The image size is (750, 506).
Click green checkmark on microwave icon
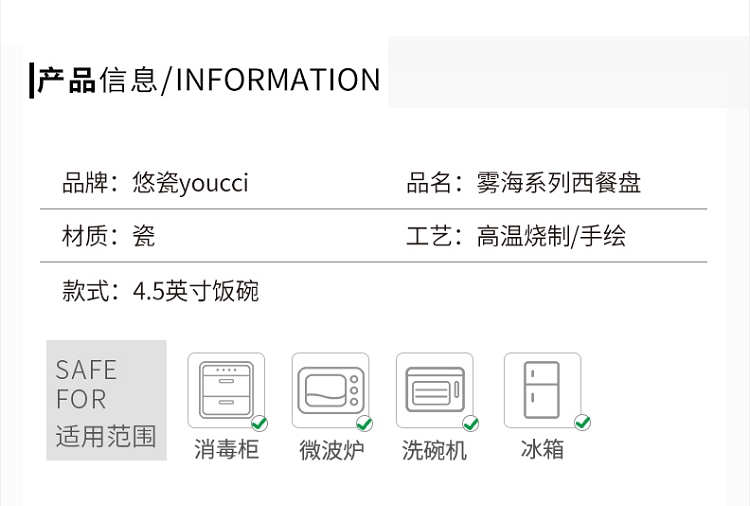point(364,423)
